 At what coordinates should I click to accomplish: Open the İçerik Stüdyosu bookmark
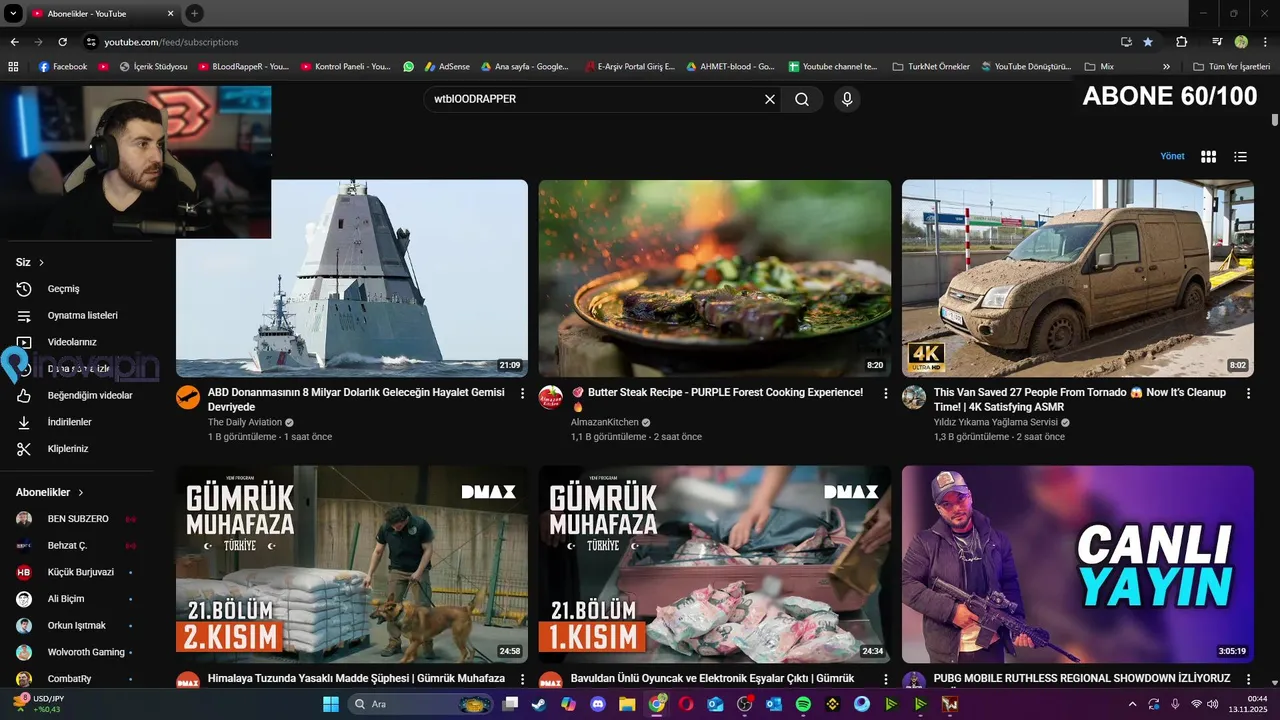pyautogui.click(x=154, y=67)
